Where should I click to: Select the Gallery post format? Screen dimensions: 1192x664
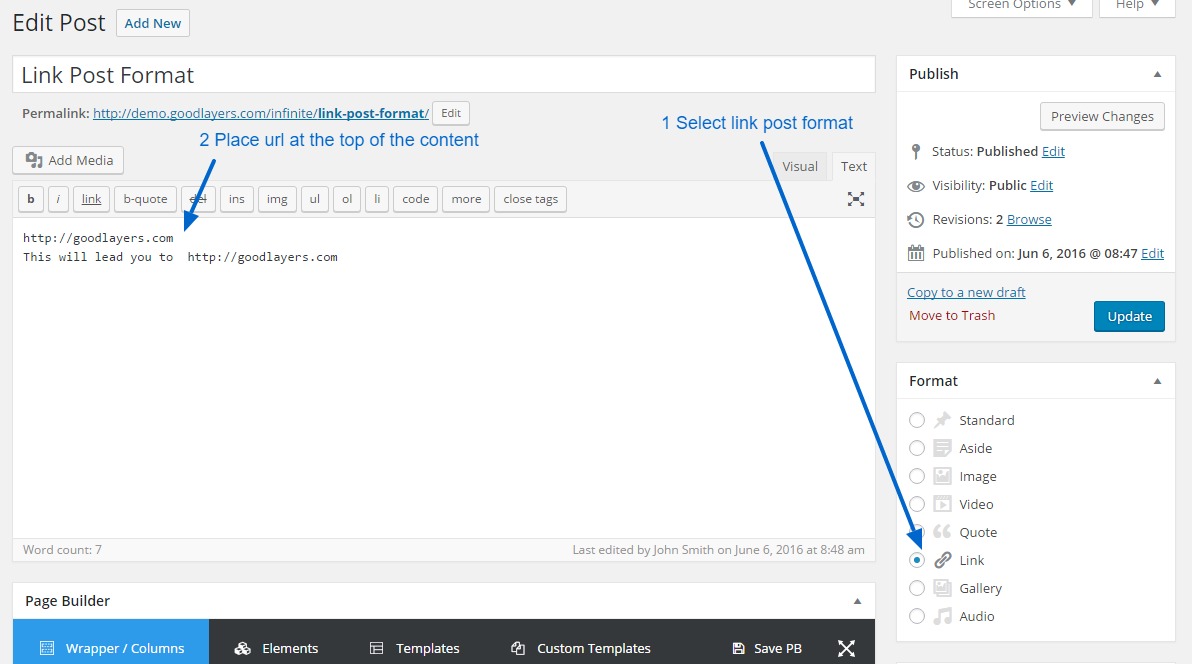[x=917, y=588]
